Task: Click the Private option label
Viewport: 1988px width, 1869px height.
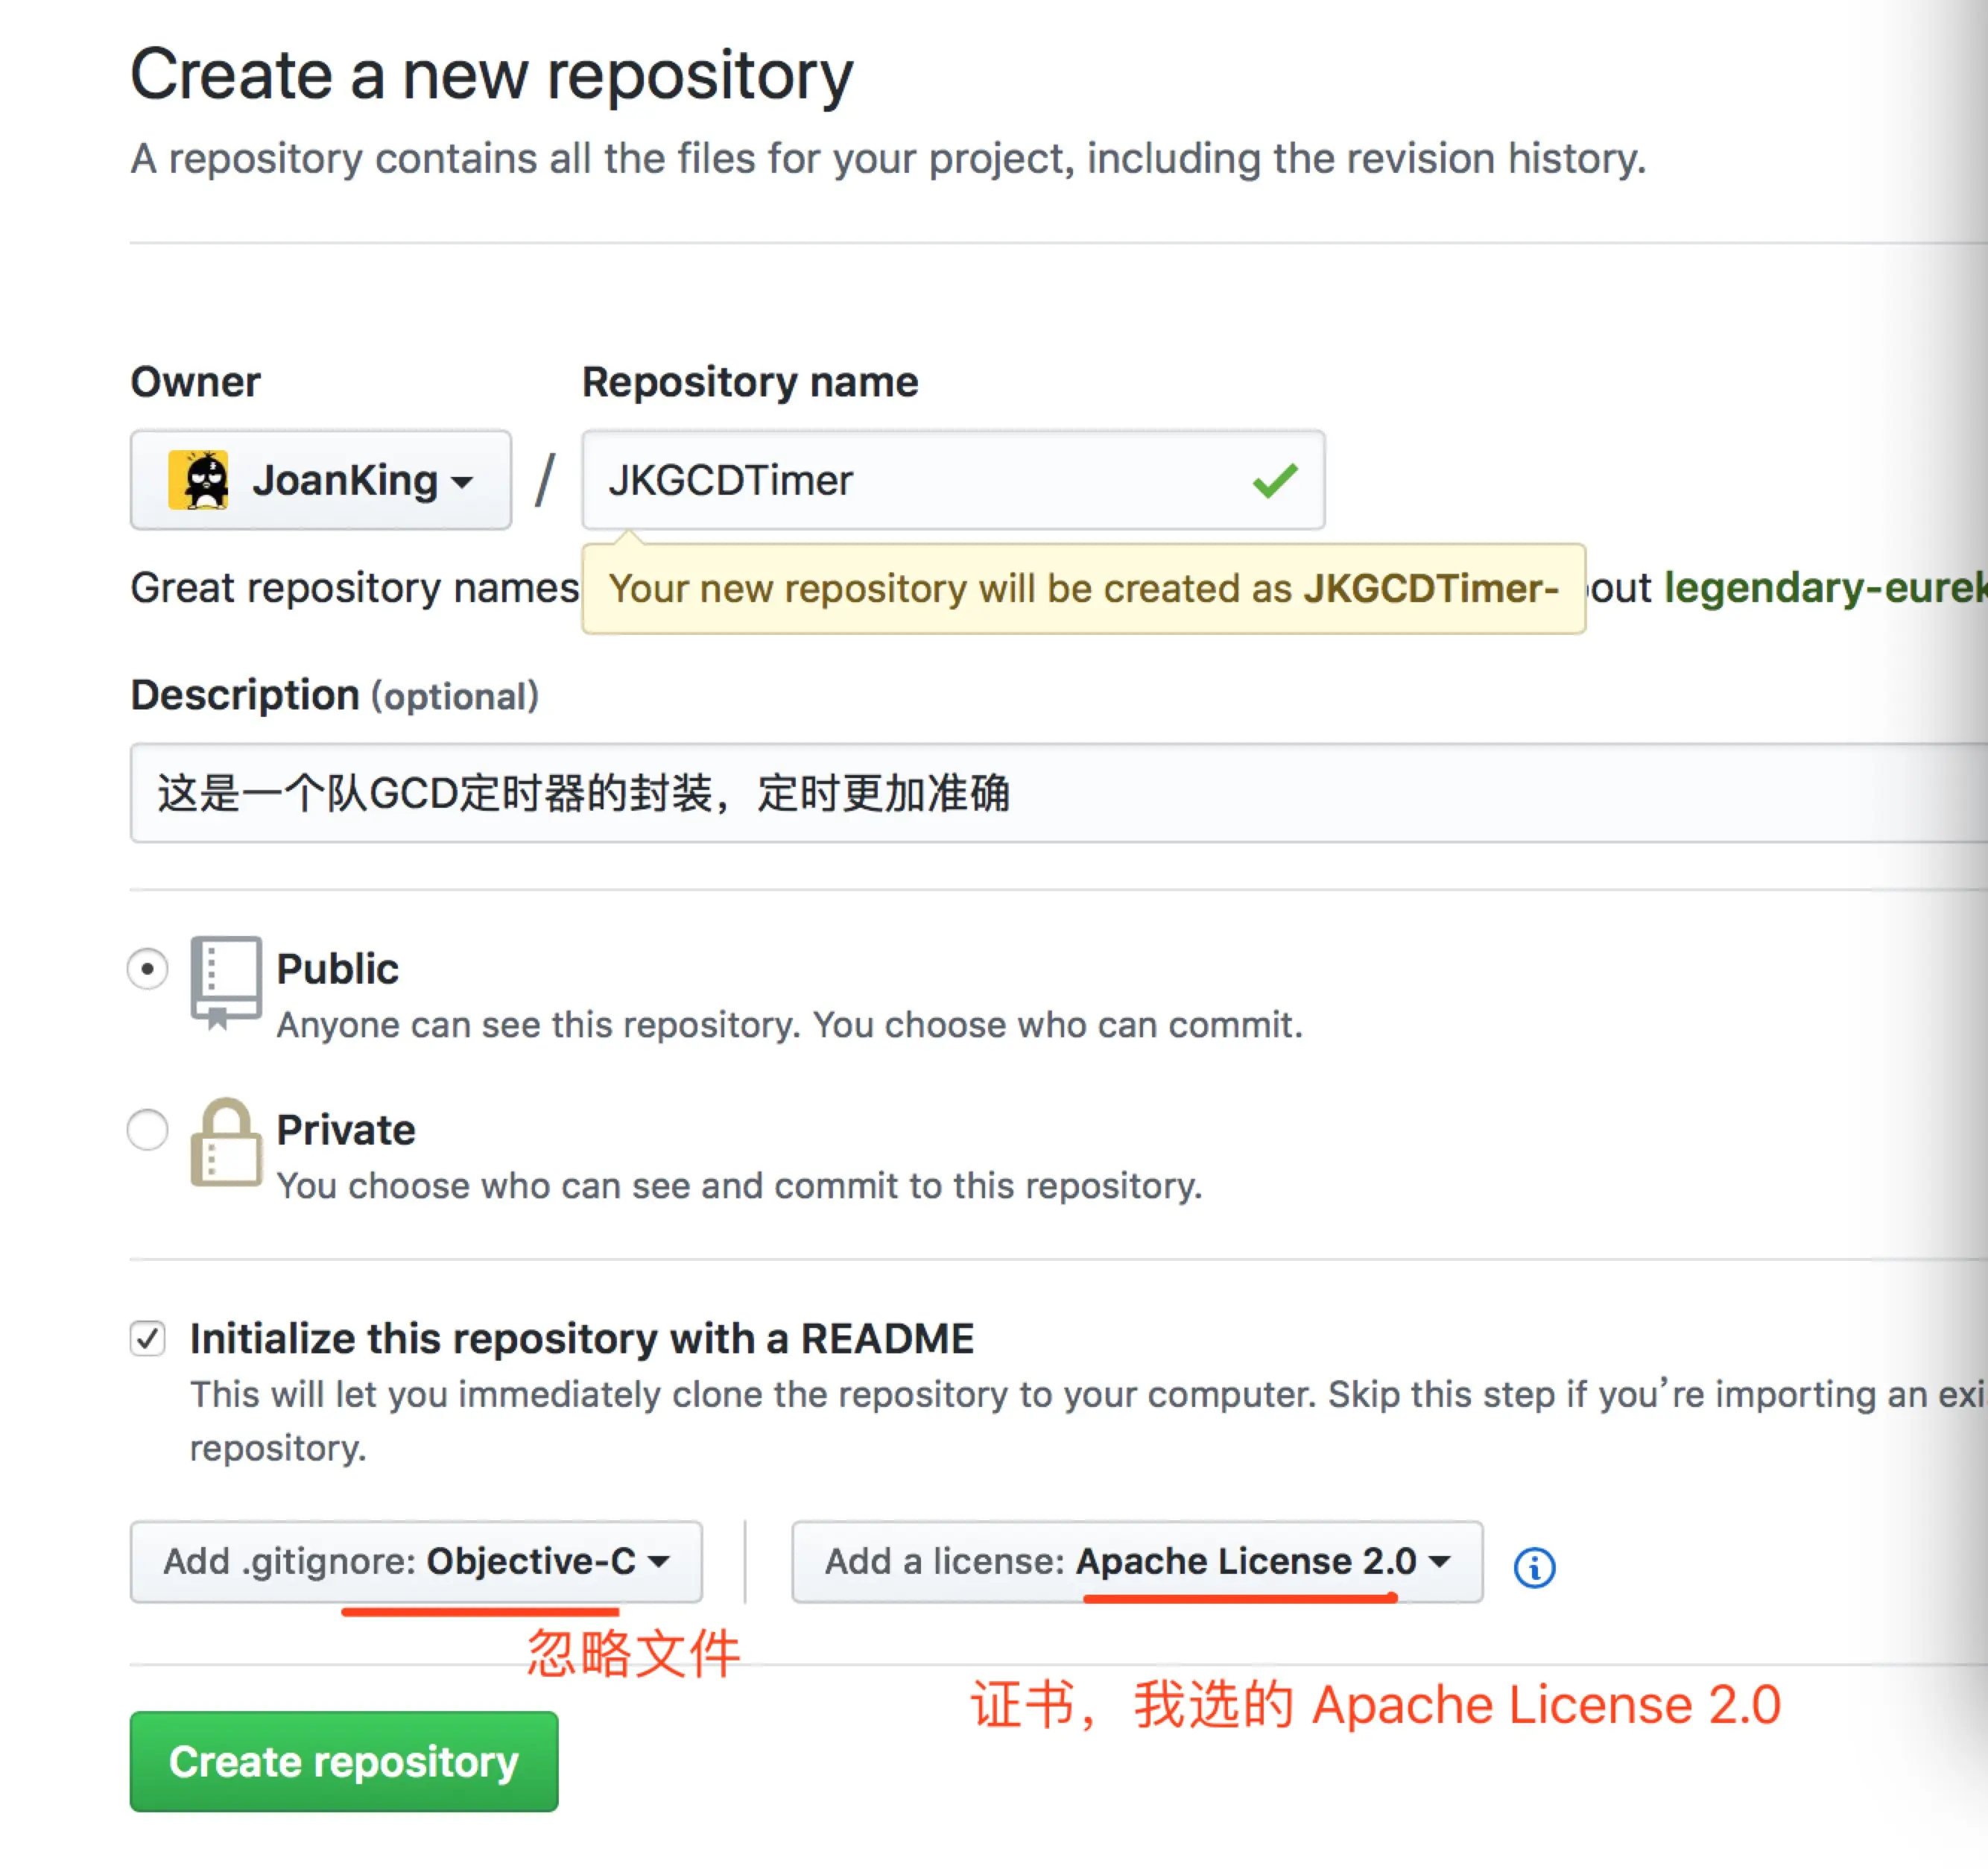Action: click(x=346, y=1130)
